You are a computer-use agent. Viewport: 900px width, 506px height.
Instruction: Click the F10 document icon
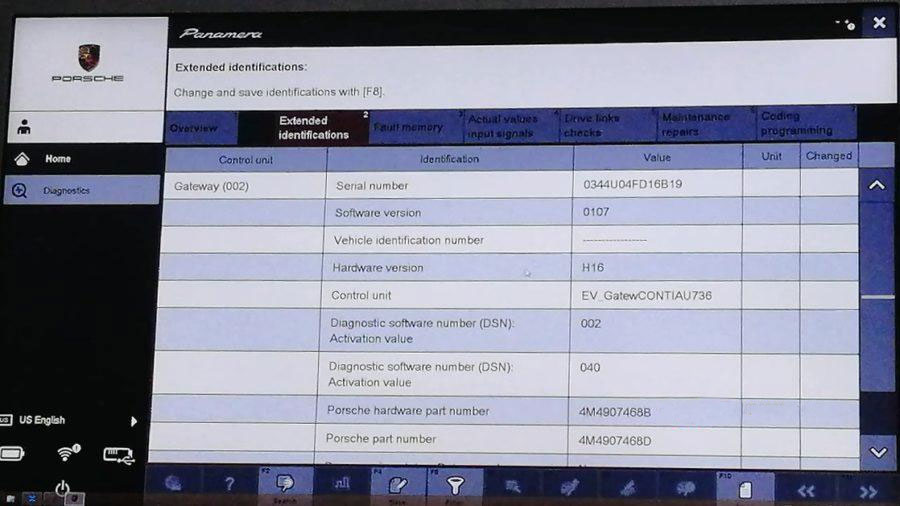[x=745, y=489]
